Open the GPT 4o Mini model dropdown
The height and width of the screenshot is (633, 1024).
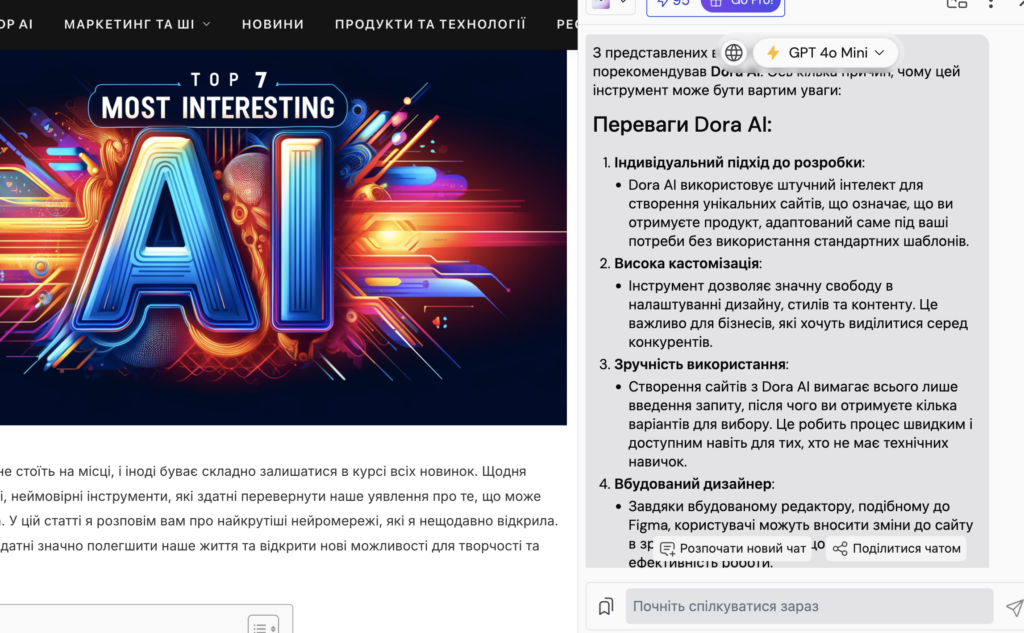[826, 53]
